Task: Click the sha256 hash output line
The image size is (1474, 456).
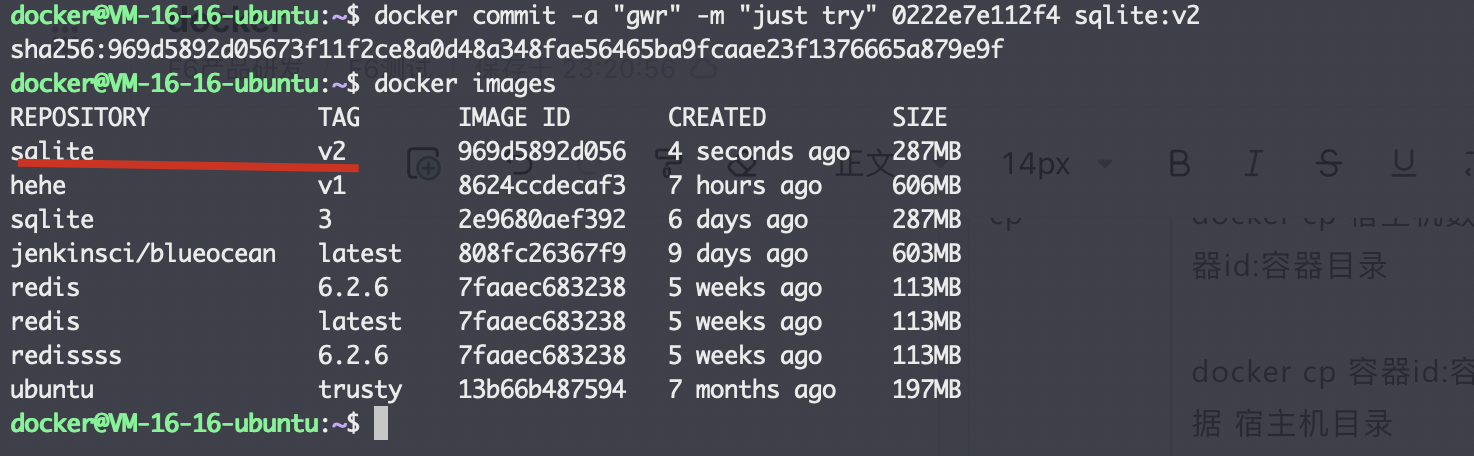Action: pos(507,49)
